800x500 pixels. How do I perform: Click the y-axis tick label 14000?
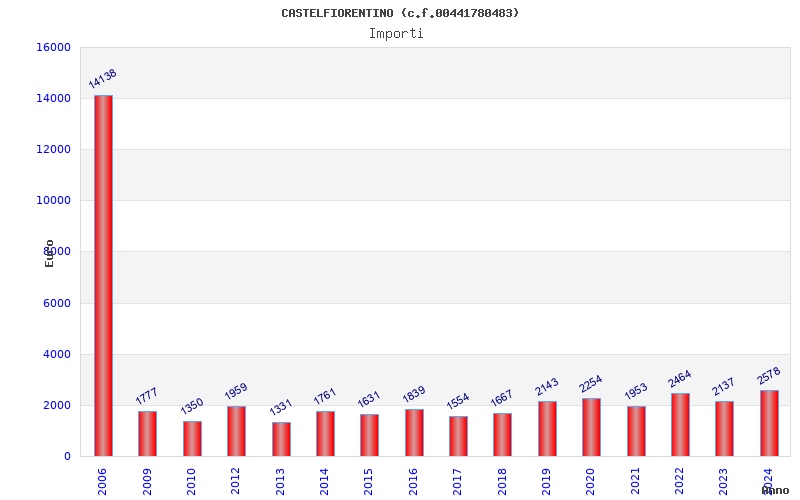coord(54,98)
